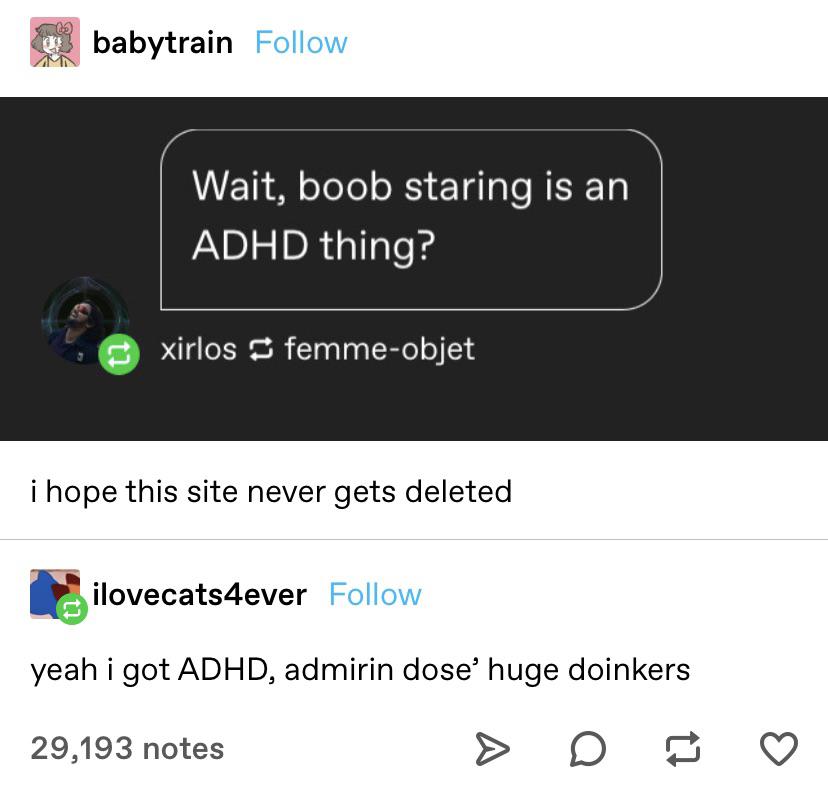Click the reblog arrows between xirlos and femme-objet
The width and height of the screenshot is (828, 785).
coord(260,349)
